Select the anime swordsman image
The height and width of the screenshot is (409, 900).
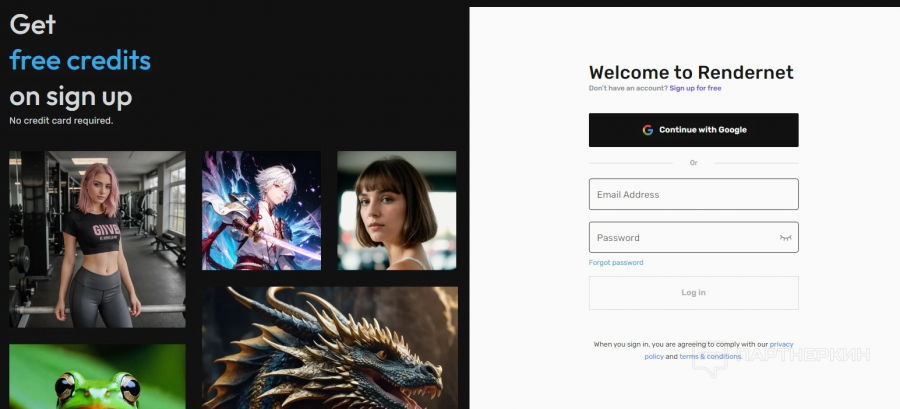pyautogui.click(x=262, y=211)
